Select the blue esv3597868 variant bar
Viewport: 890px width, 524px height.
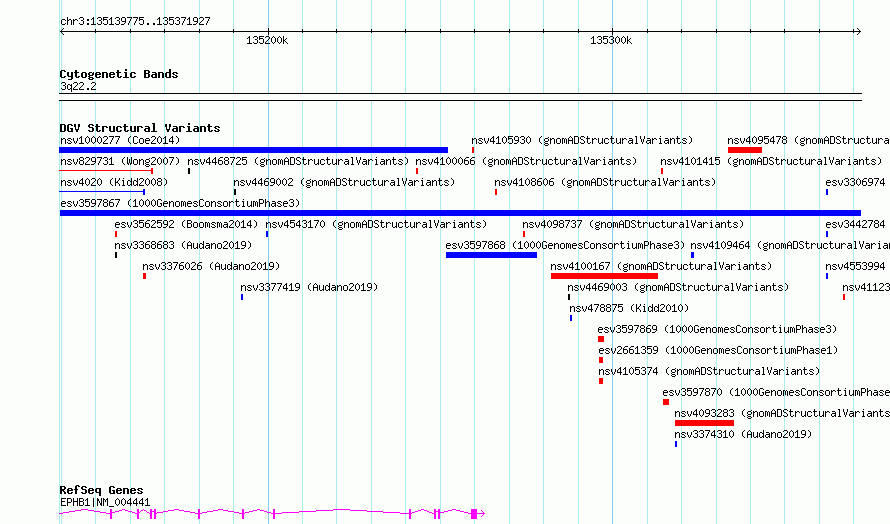tap(492, 255)
